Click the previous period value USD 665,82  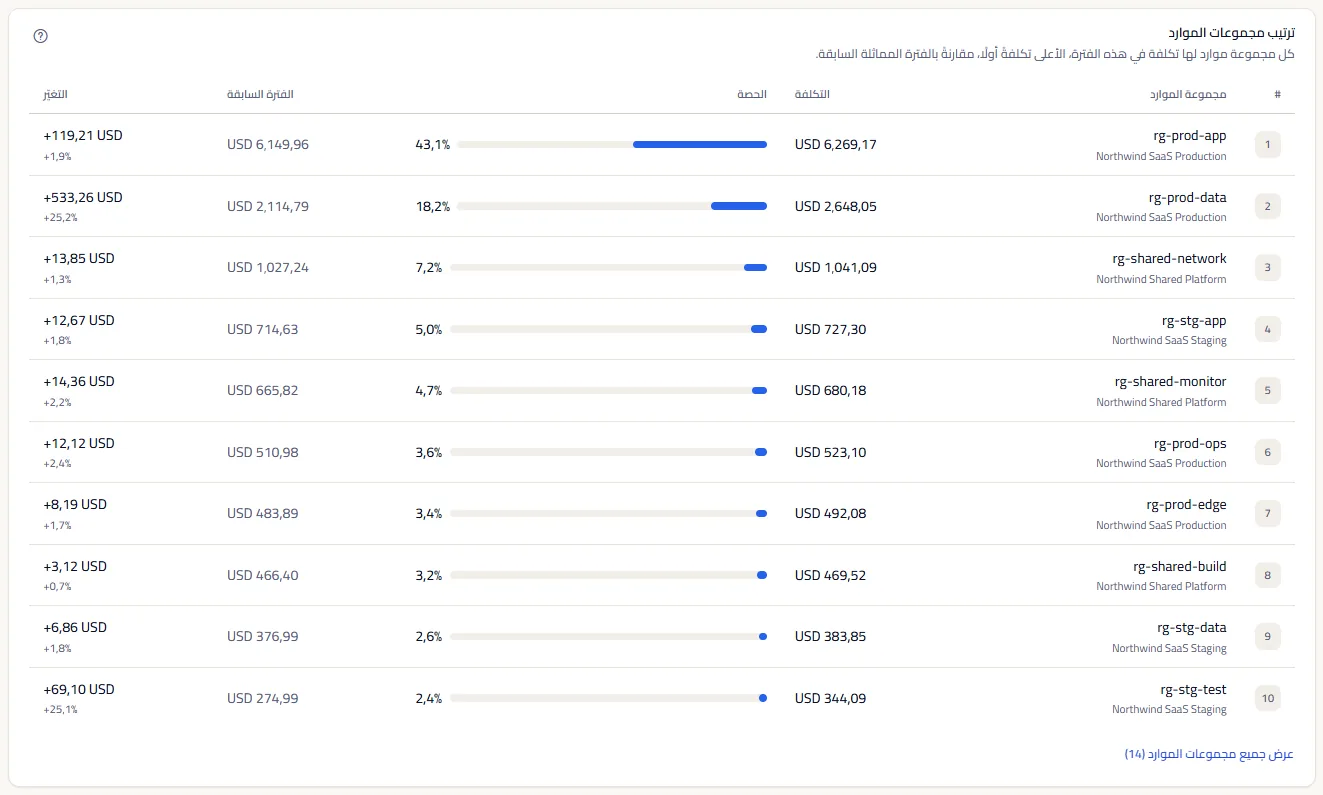pos(263,390)
